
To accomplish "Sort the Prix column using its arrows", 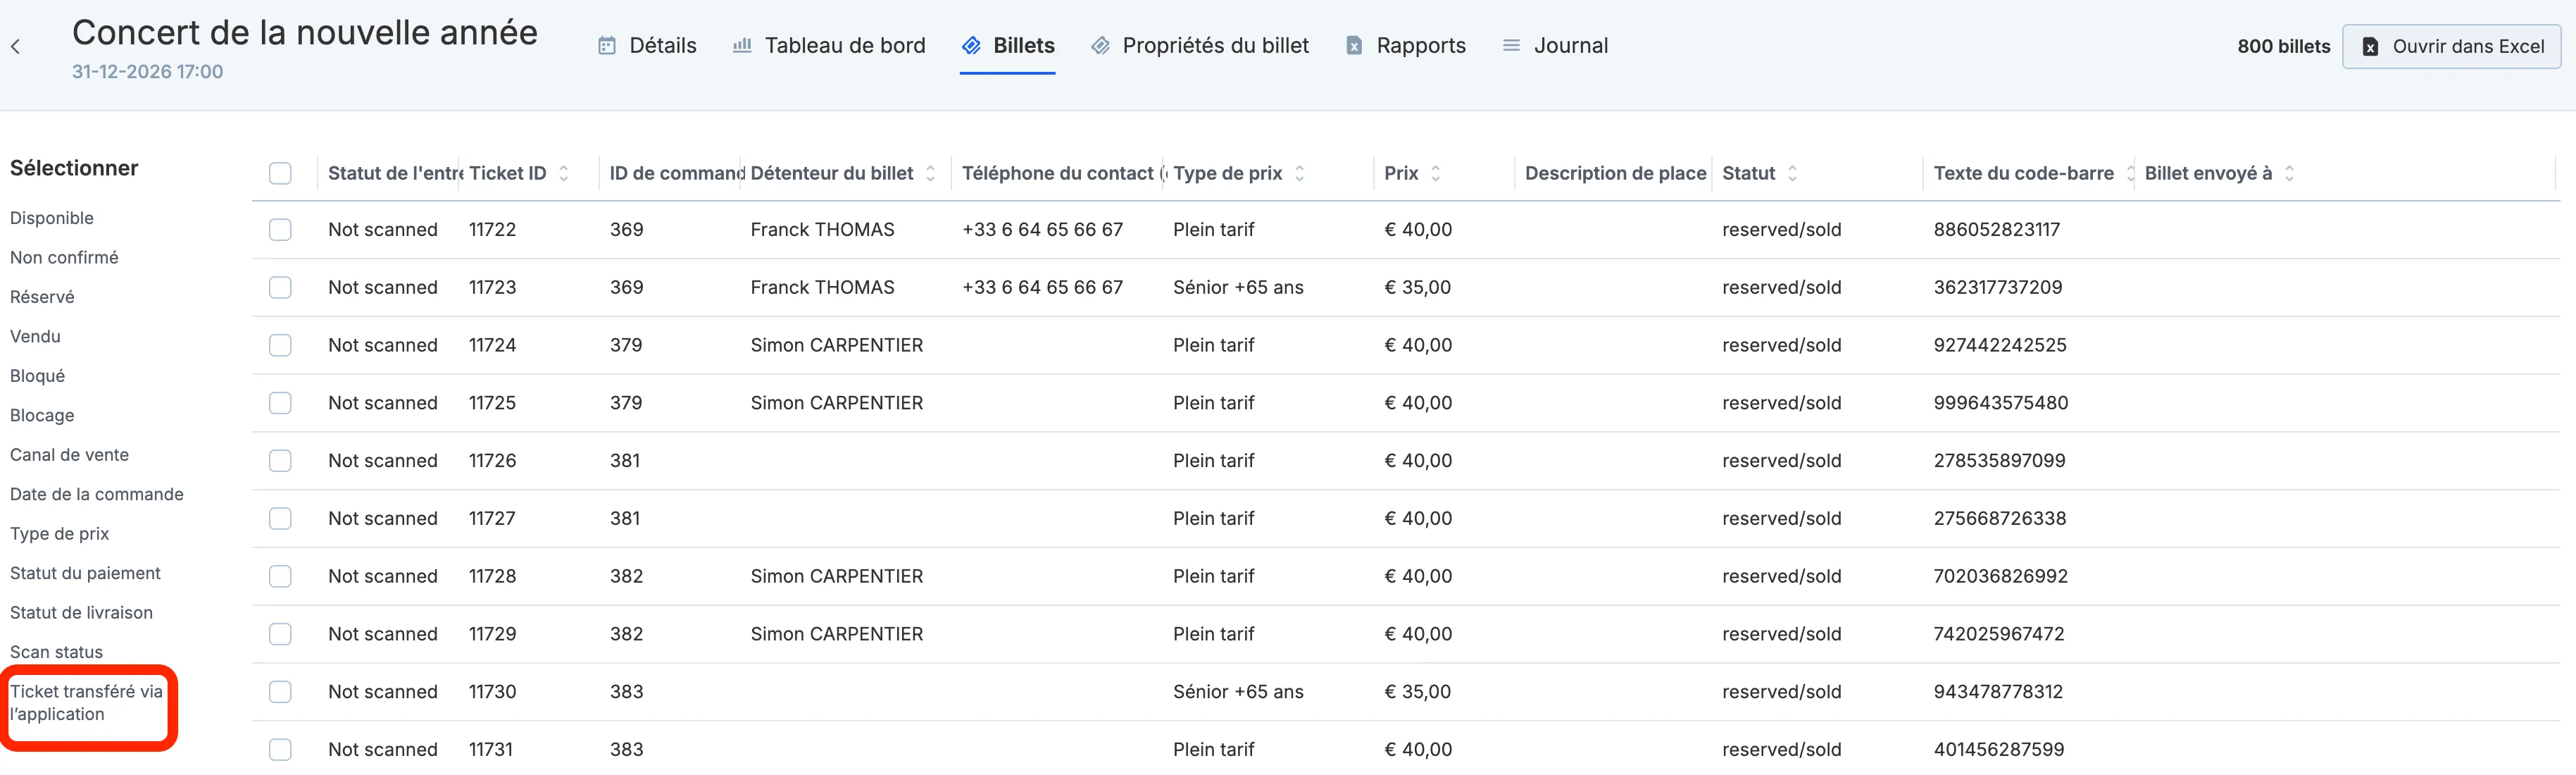I will (1435, 173).
